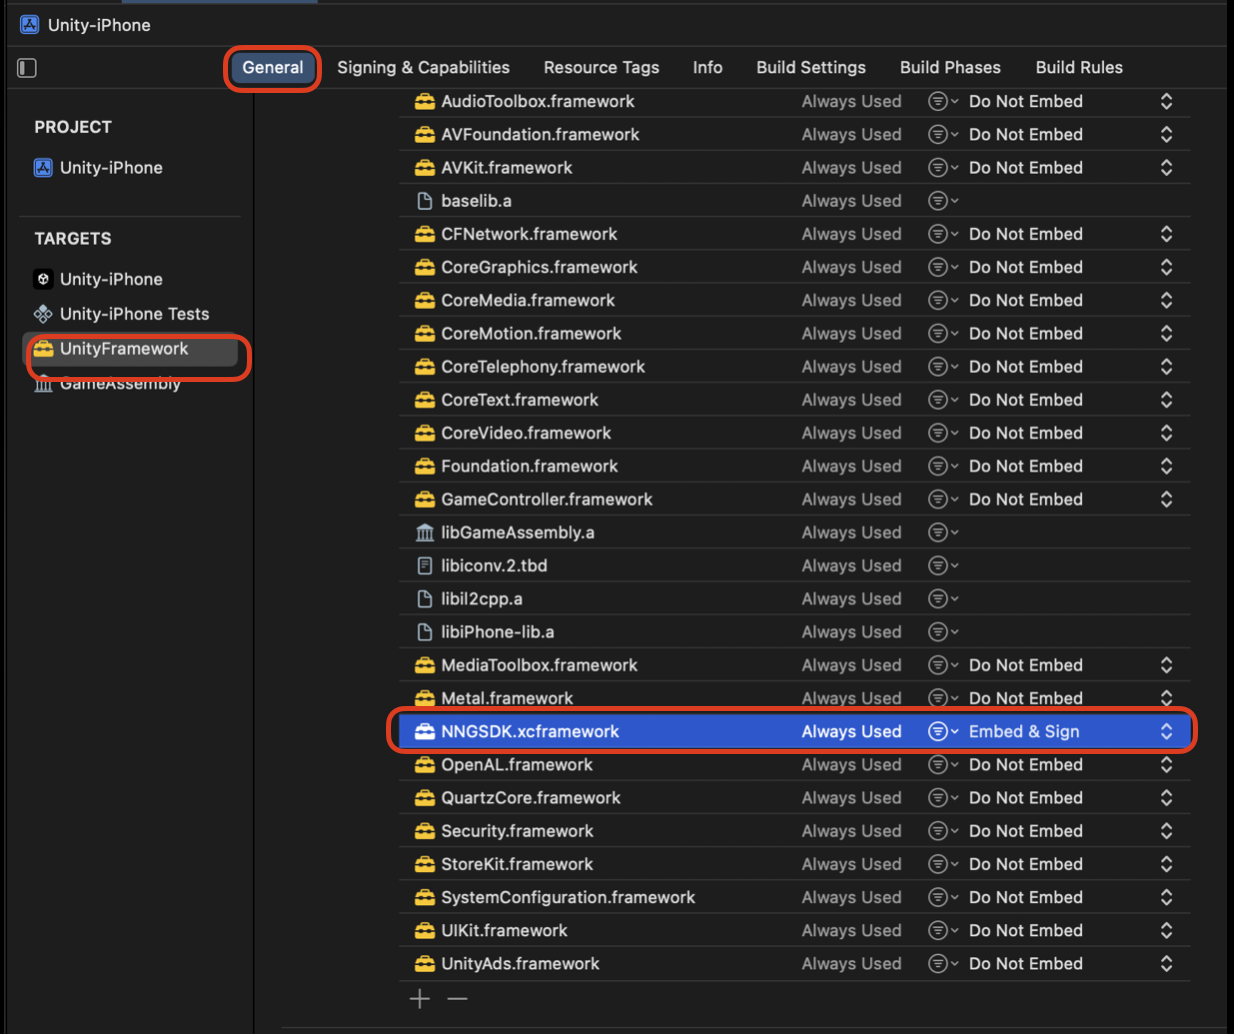Image resolution: width=1234 pixels, height=1034 pixels.
Task: Add a framework with the plus button
Action: [420, 999]
